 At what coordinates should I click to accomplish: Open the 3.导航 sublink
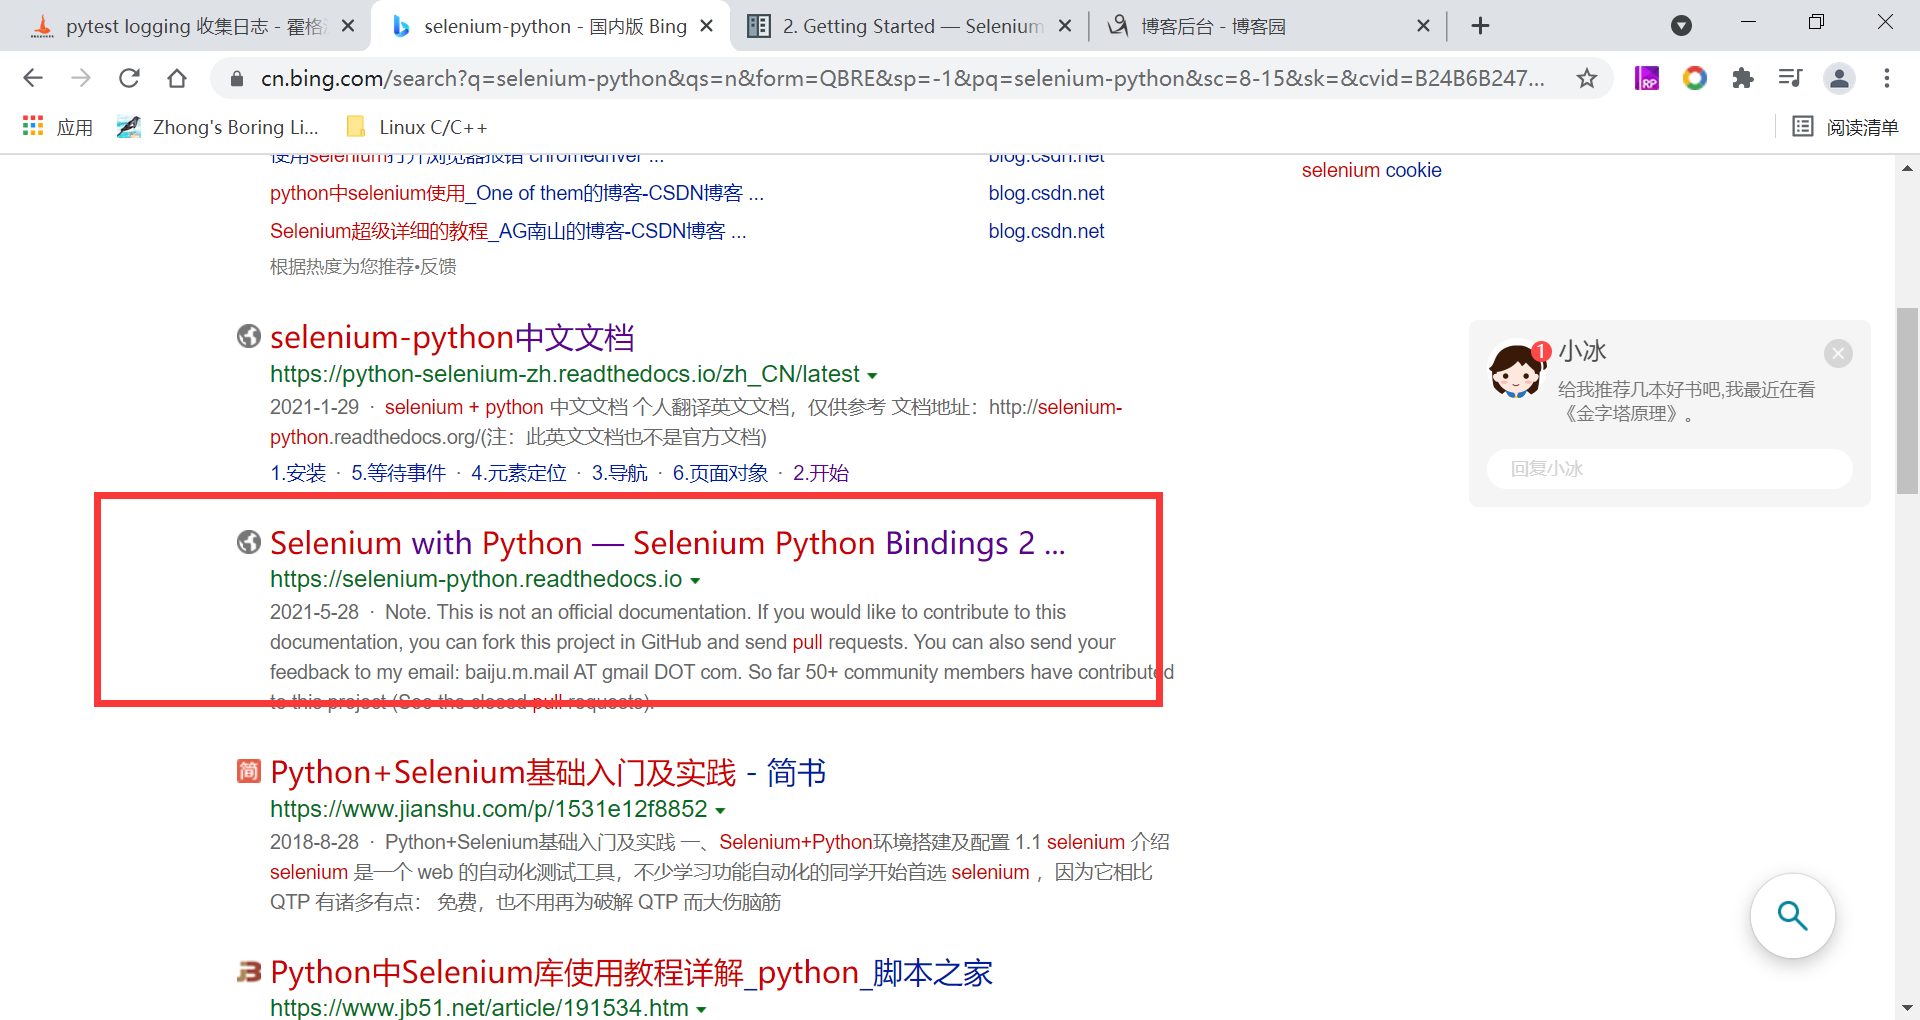(620, 473)
